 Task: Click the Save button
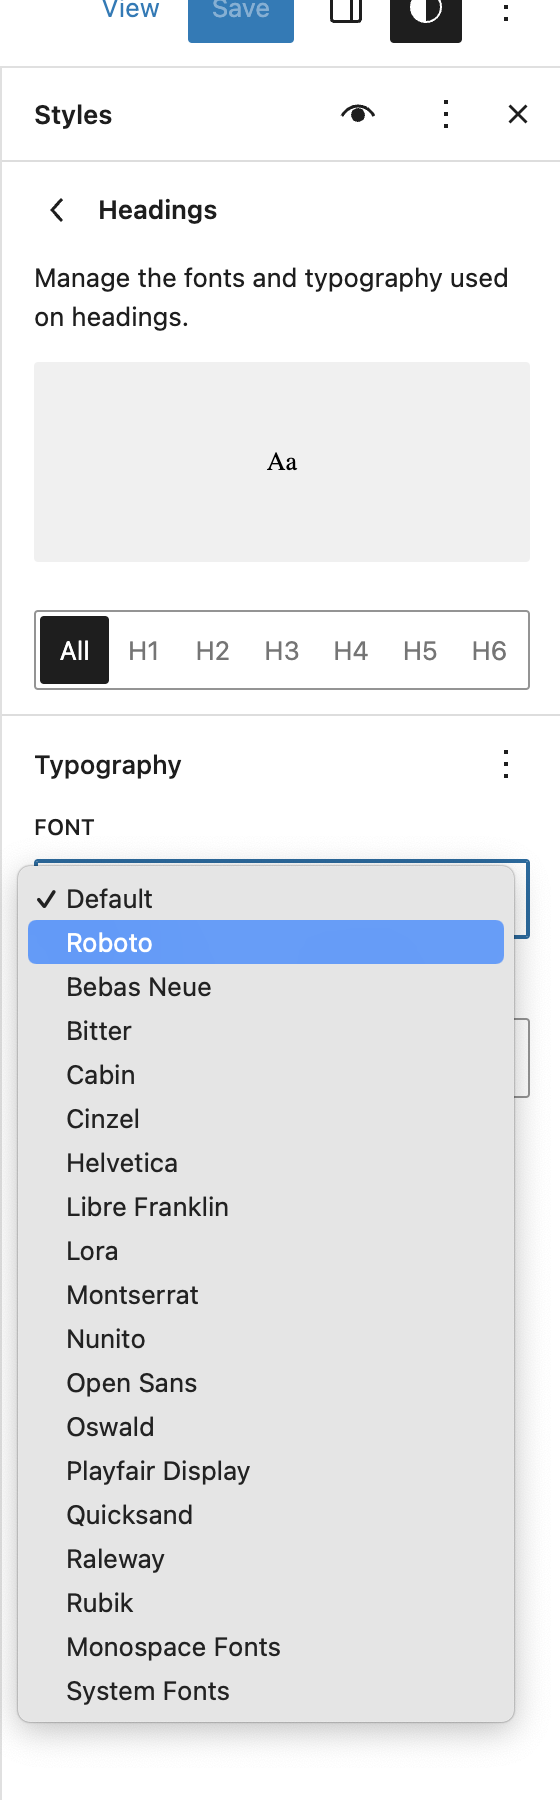241,12
